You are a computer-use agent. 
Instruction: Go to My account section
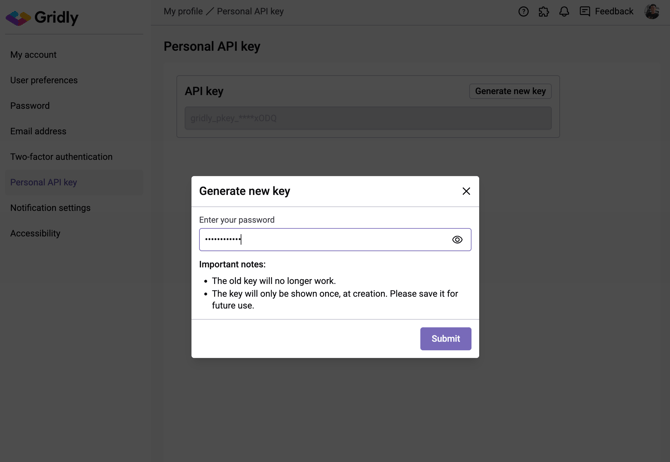(x=74, y=55)
